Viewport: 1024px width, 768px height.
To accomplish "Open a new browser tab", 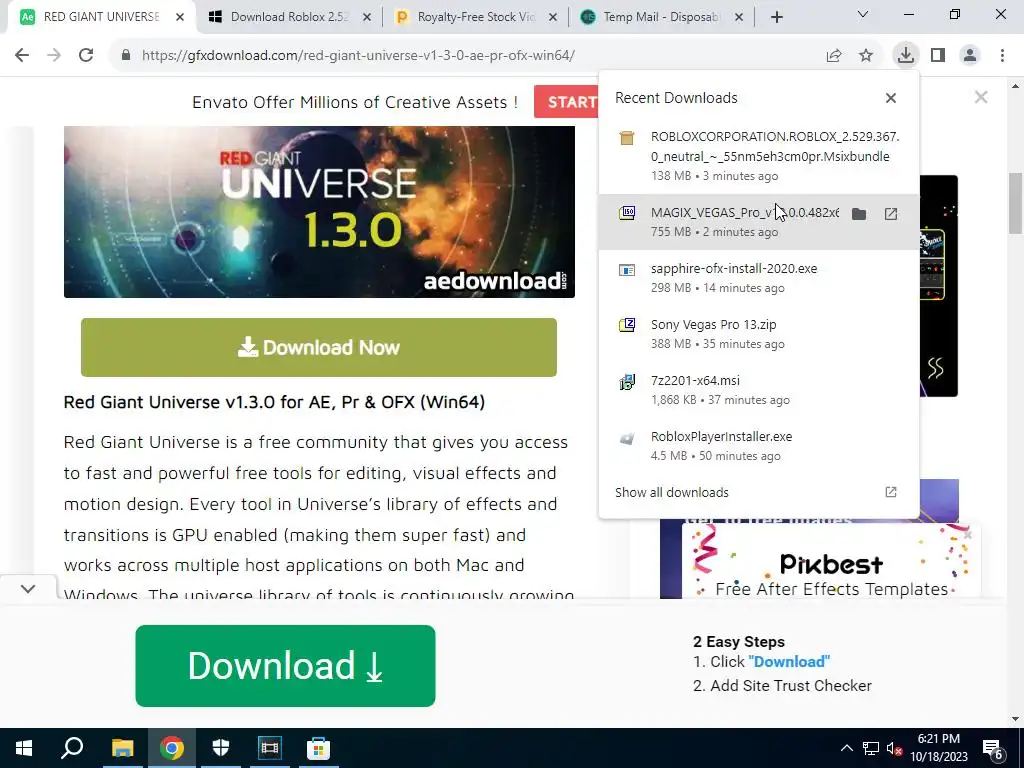I will tap(776, 17).
